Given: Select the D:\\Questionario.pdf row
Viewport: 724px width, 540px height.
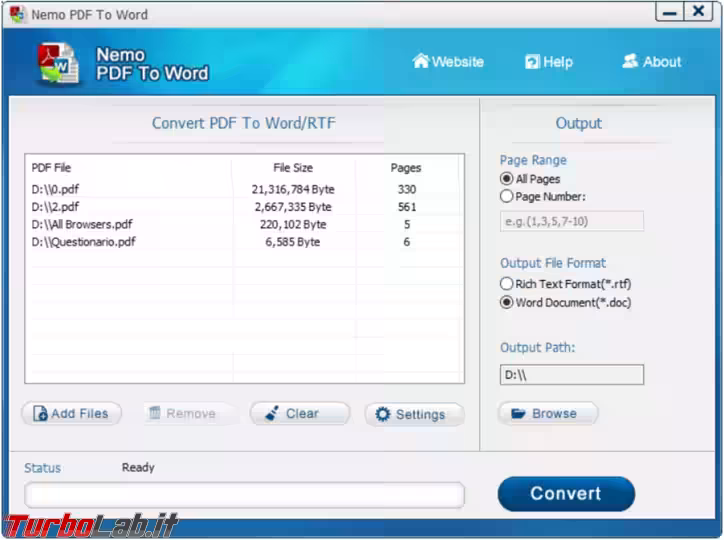Looking at the screenshot, I should tap(244, 242).
